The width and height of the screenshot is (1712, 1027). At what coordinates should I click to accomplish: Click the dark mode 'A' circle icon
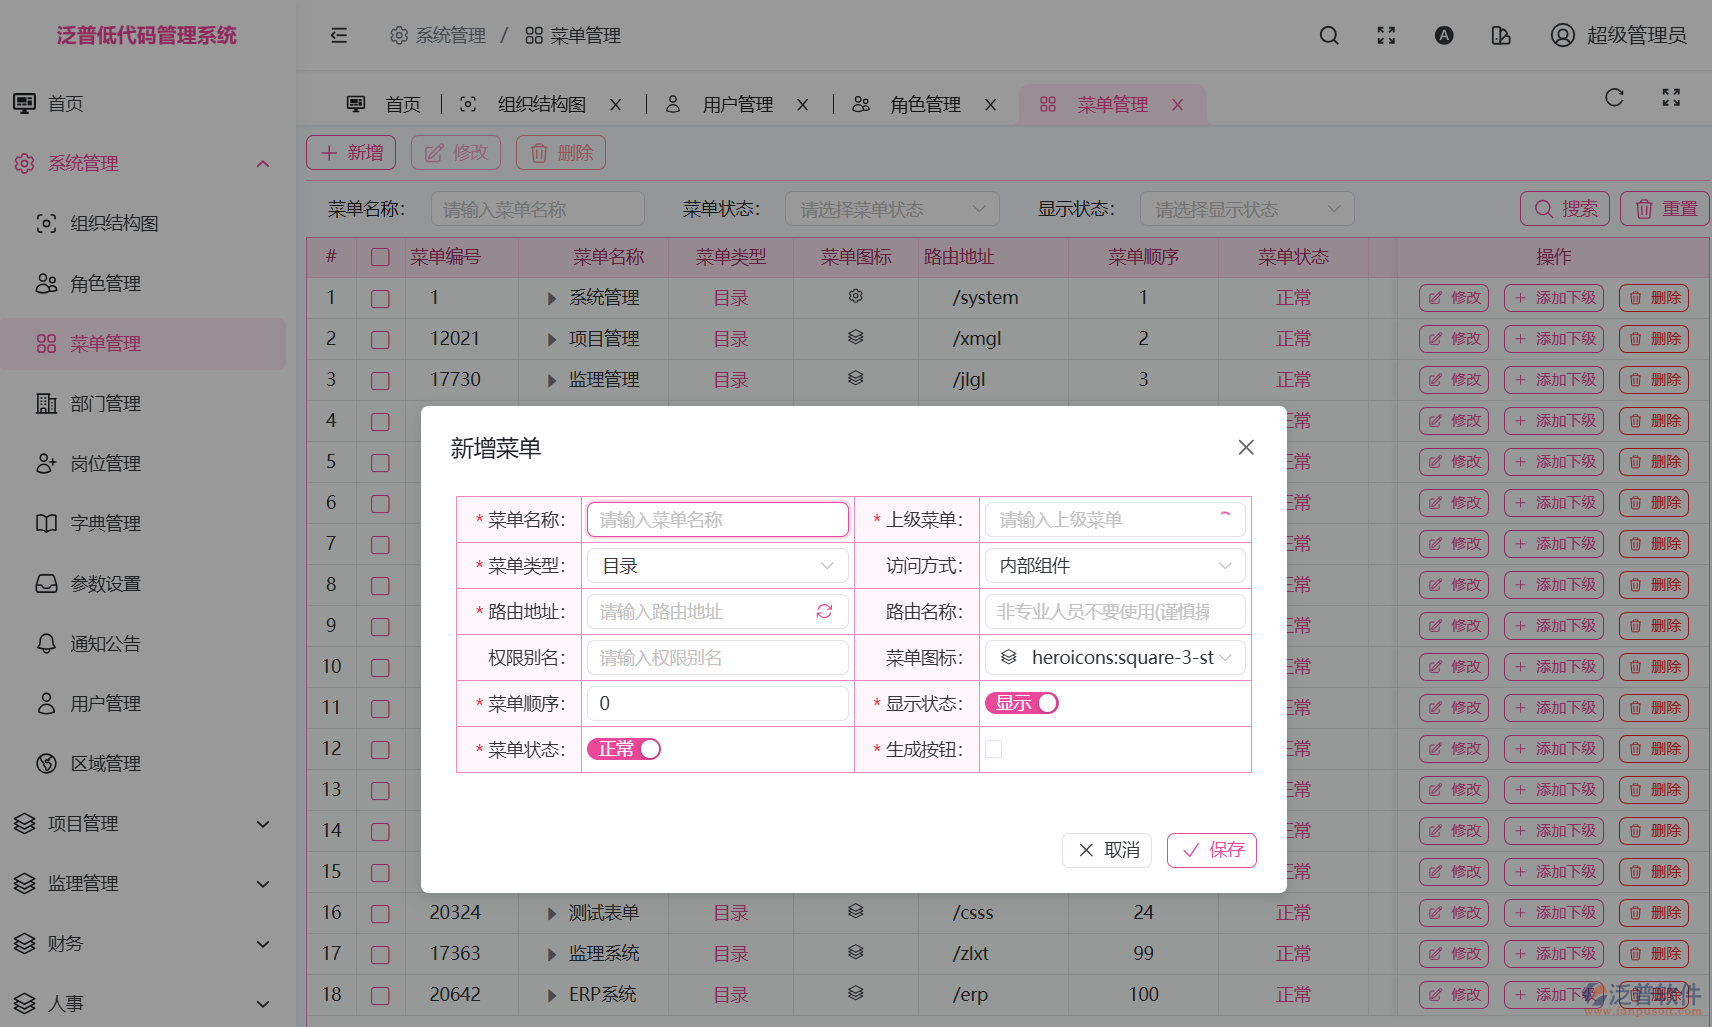[x=1444, y=35]
